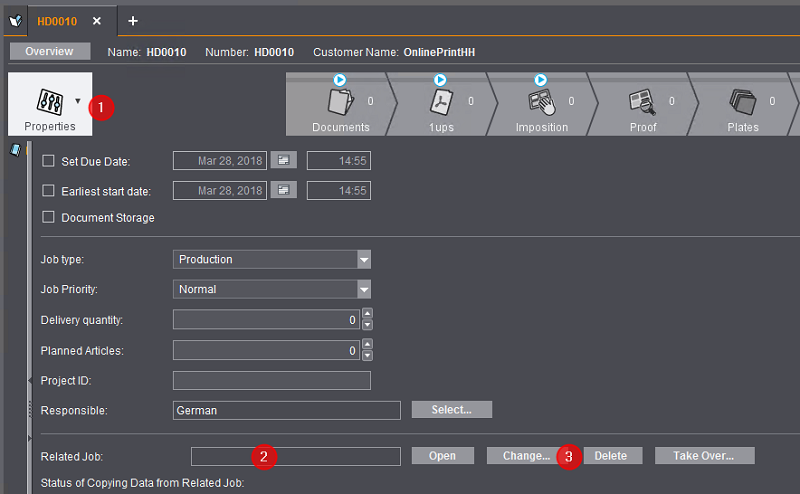Enable the Earliest start date checkbox

48,191
